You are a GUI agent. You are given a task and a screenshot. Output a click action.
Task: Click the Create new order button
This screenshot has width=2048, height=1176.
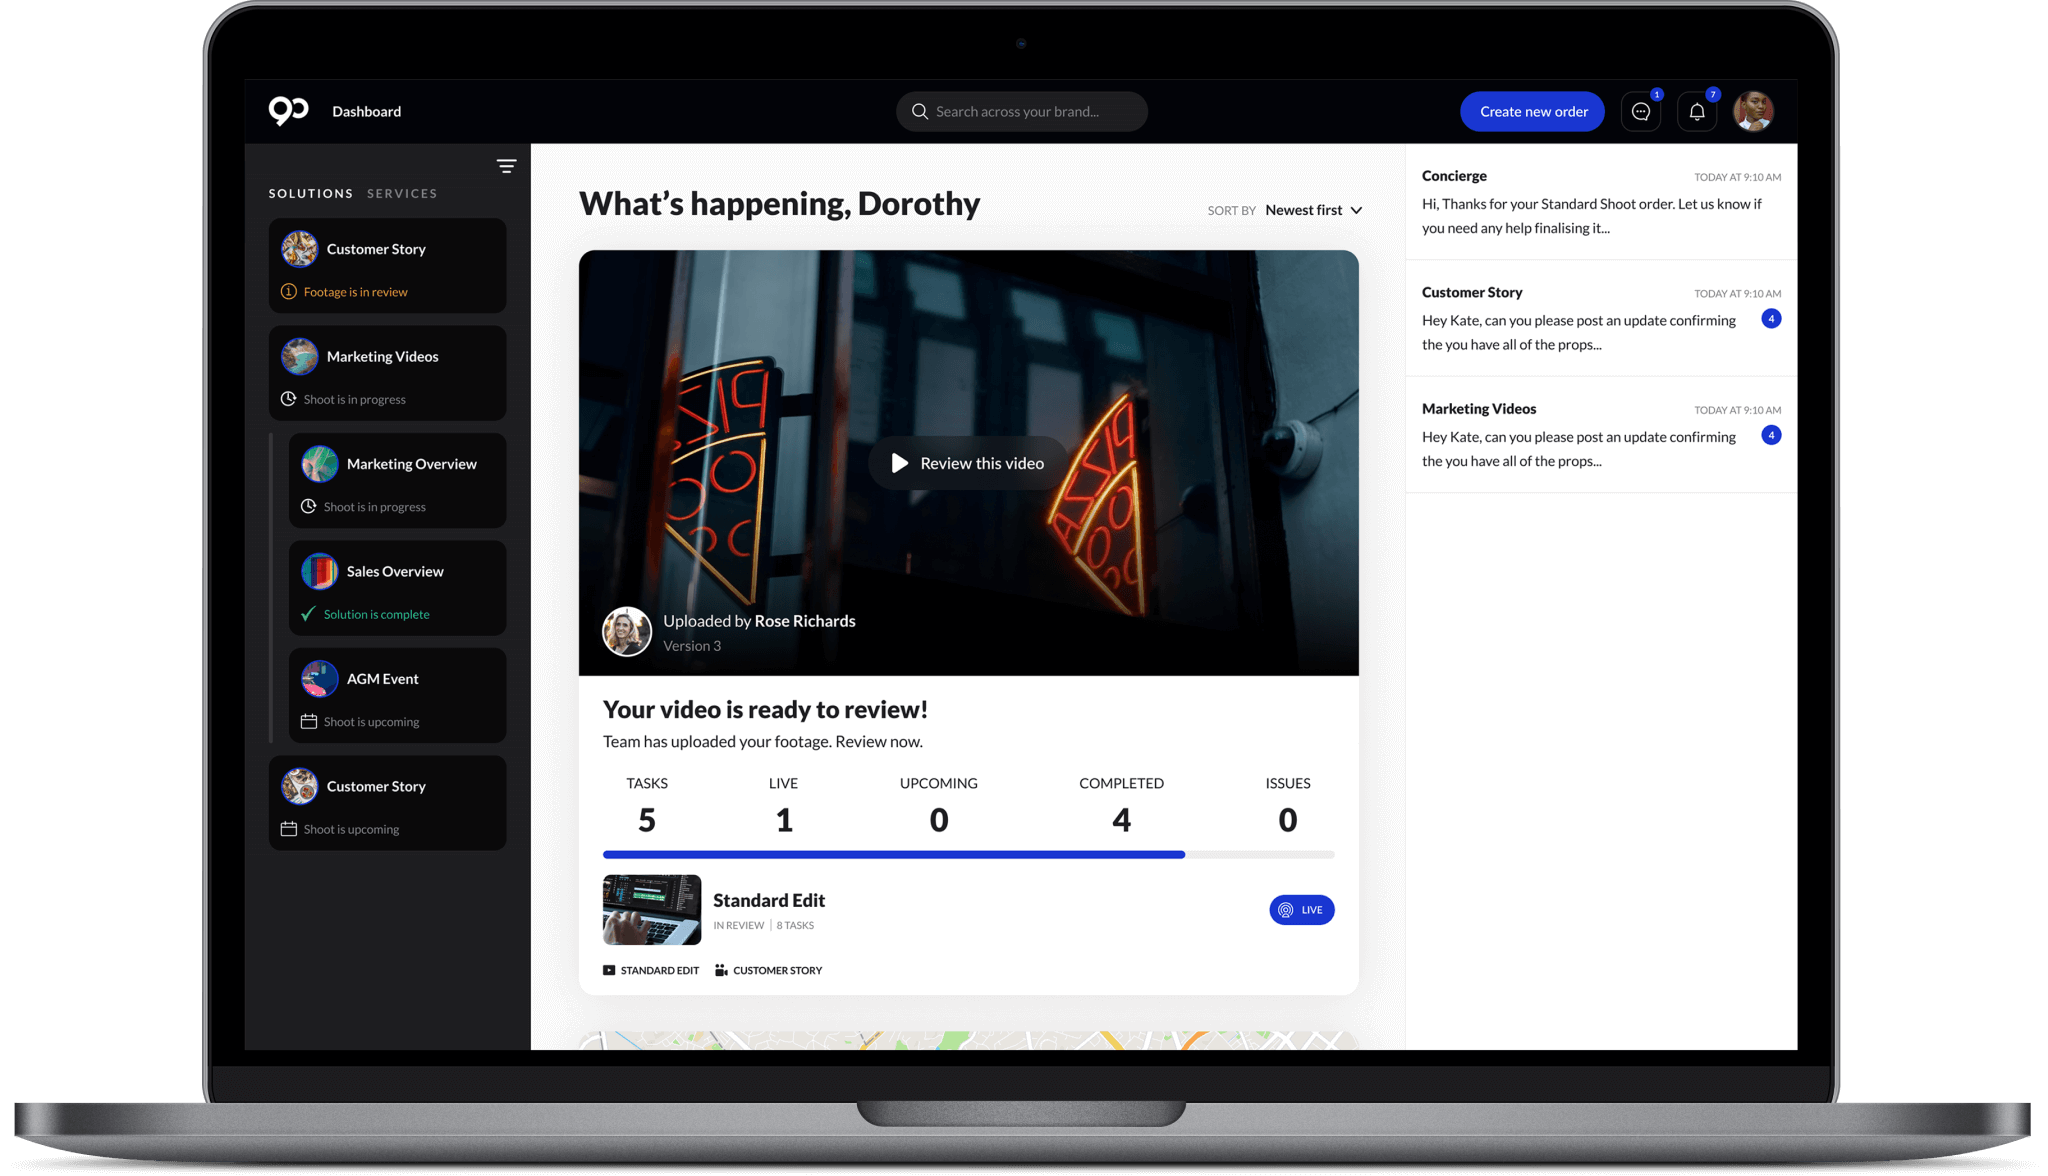[1532, 111]
